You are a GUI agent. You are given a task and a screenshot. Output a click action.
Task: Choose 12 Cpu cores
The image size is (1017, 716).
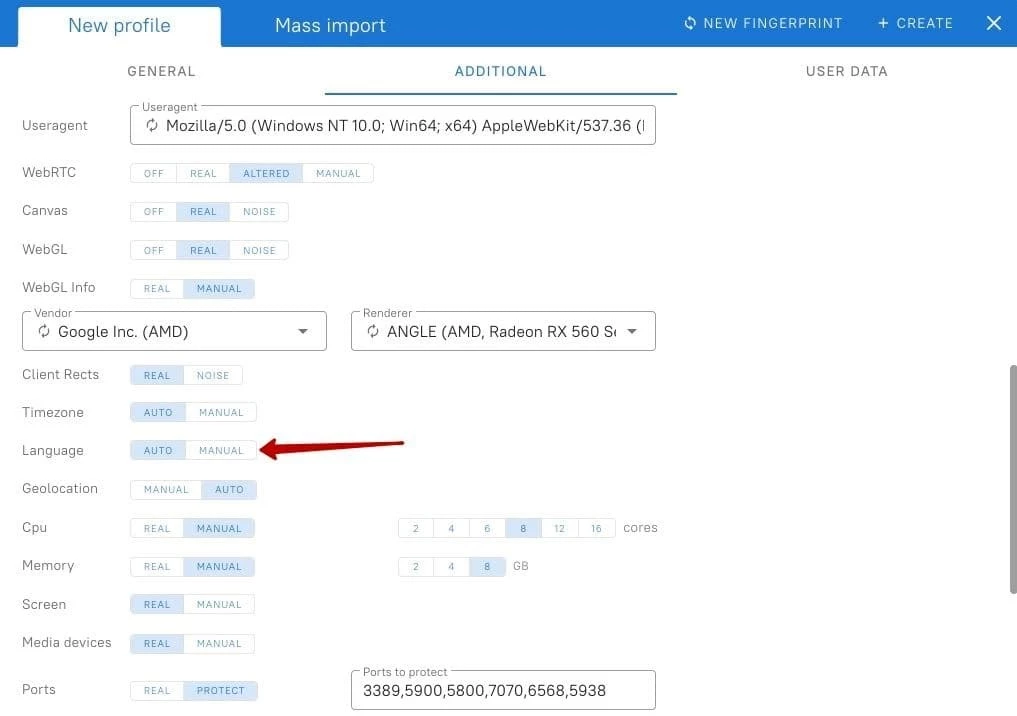coord(559,529)
